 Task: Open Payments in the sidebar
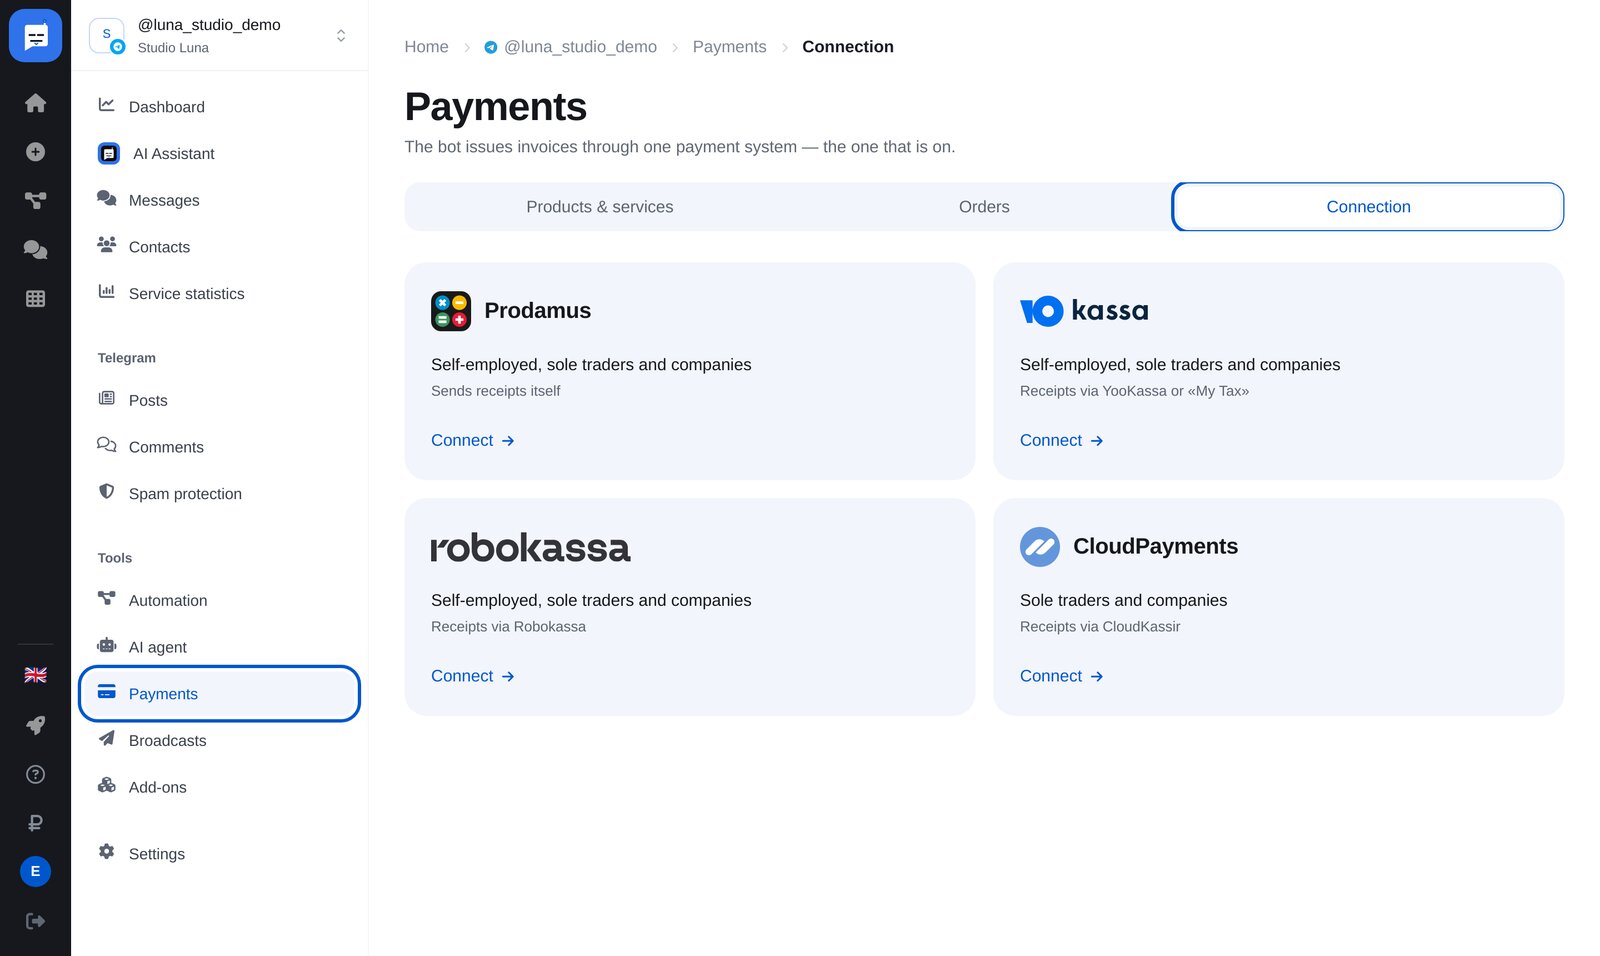coord(219,694)
